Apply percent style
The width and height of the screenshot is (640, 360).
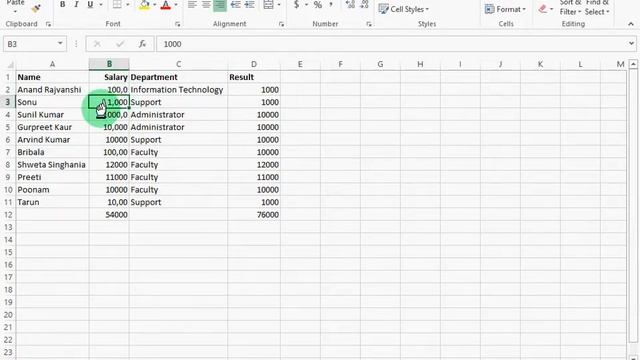pyautogui.click(x=318, y=5)
